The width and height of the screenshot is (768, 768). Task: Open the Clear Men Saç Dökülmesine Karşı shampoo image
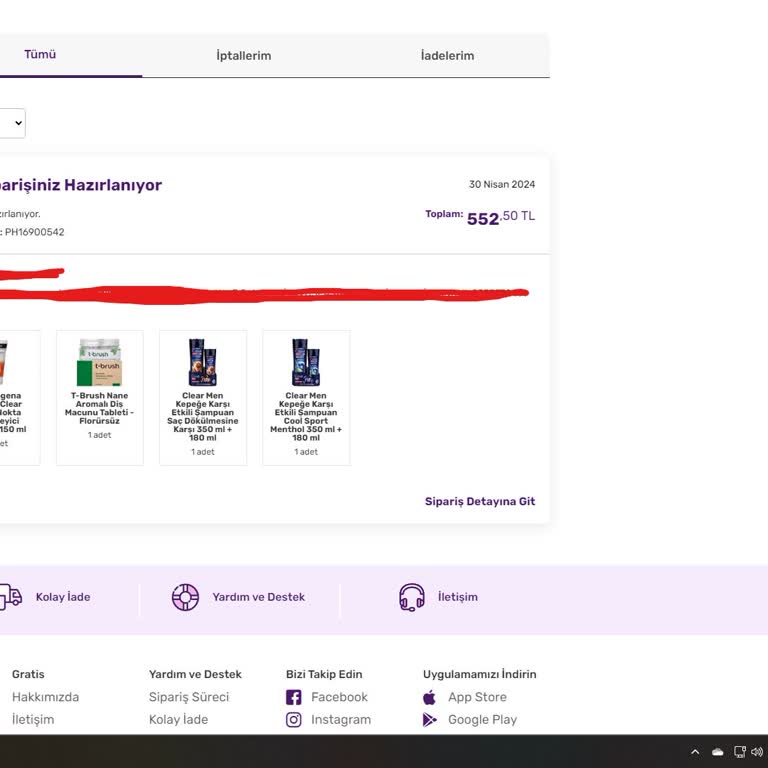[203, 362]
